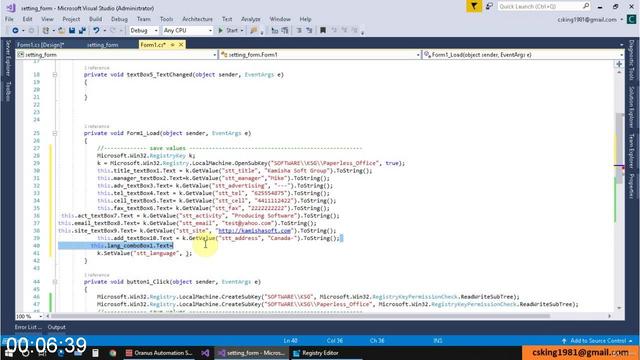Open the Output tab
Screen dimensions: 640x360
click(56, 327)
